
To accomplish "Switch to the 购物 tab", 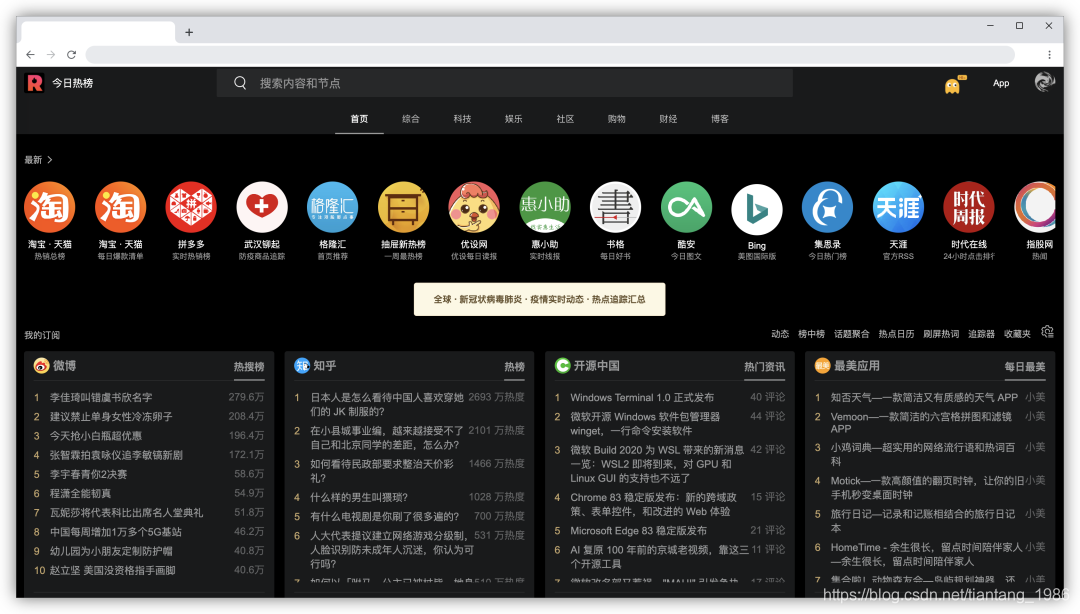I will point(616,119).
